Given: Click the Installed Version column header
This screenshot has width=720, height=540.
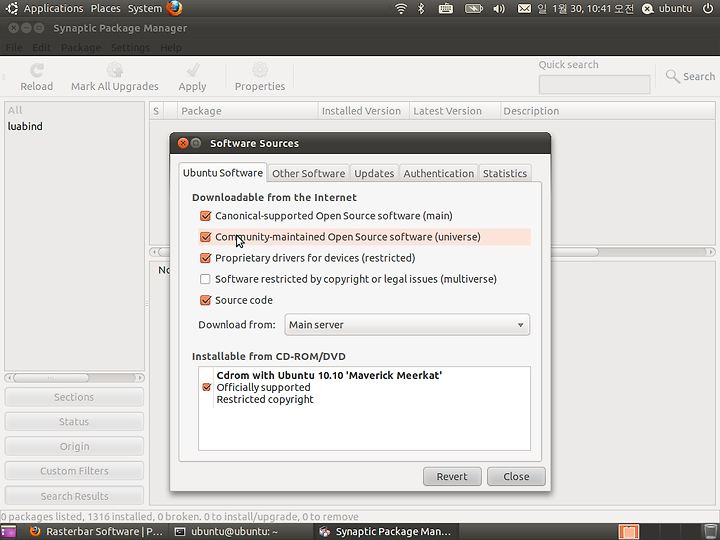Looking at the screenshot, I should click(364, 111).
